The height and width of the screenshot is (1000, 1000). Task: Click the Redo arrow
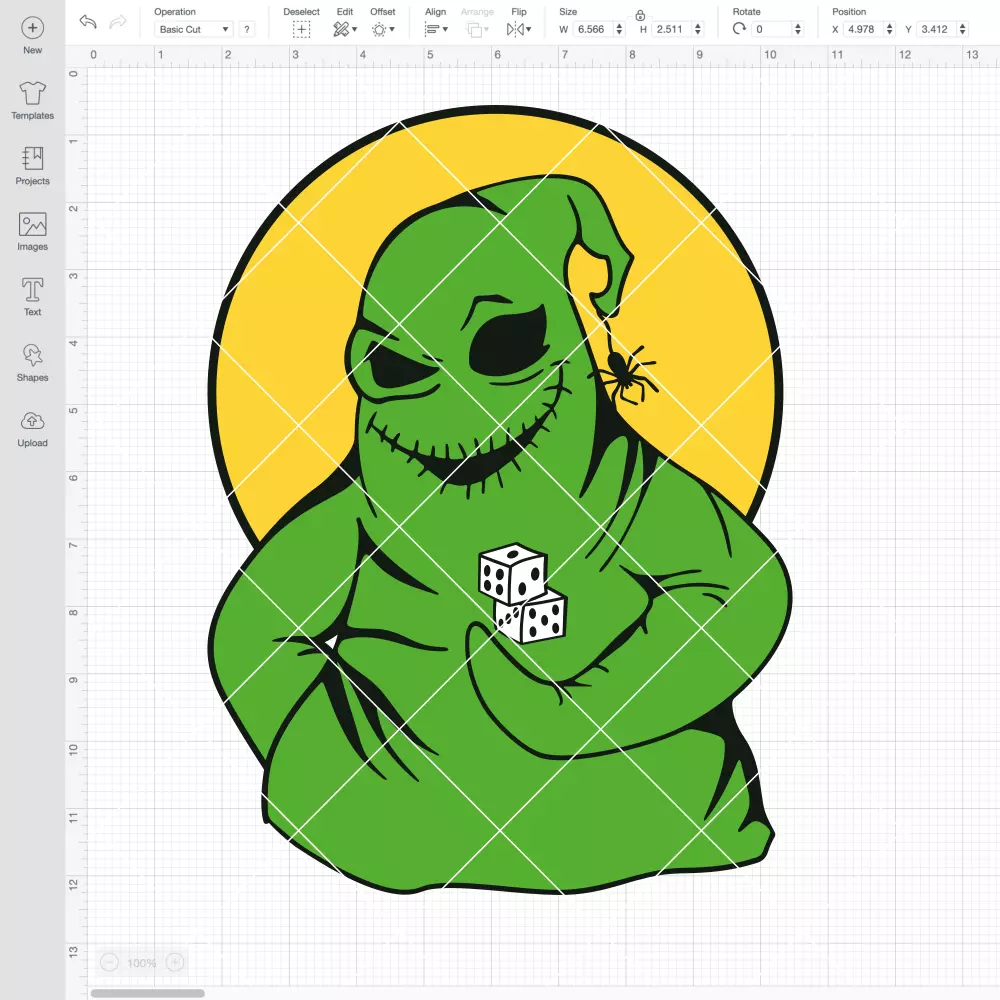pyautogui.click(x=118, y=22)
